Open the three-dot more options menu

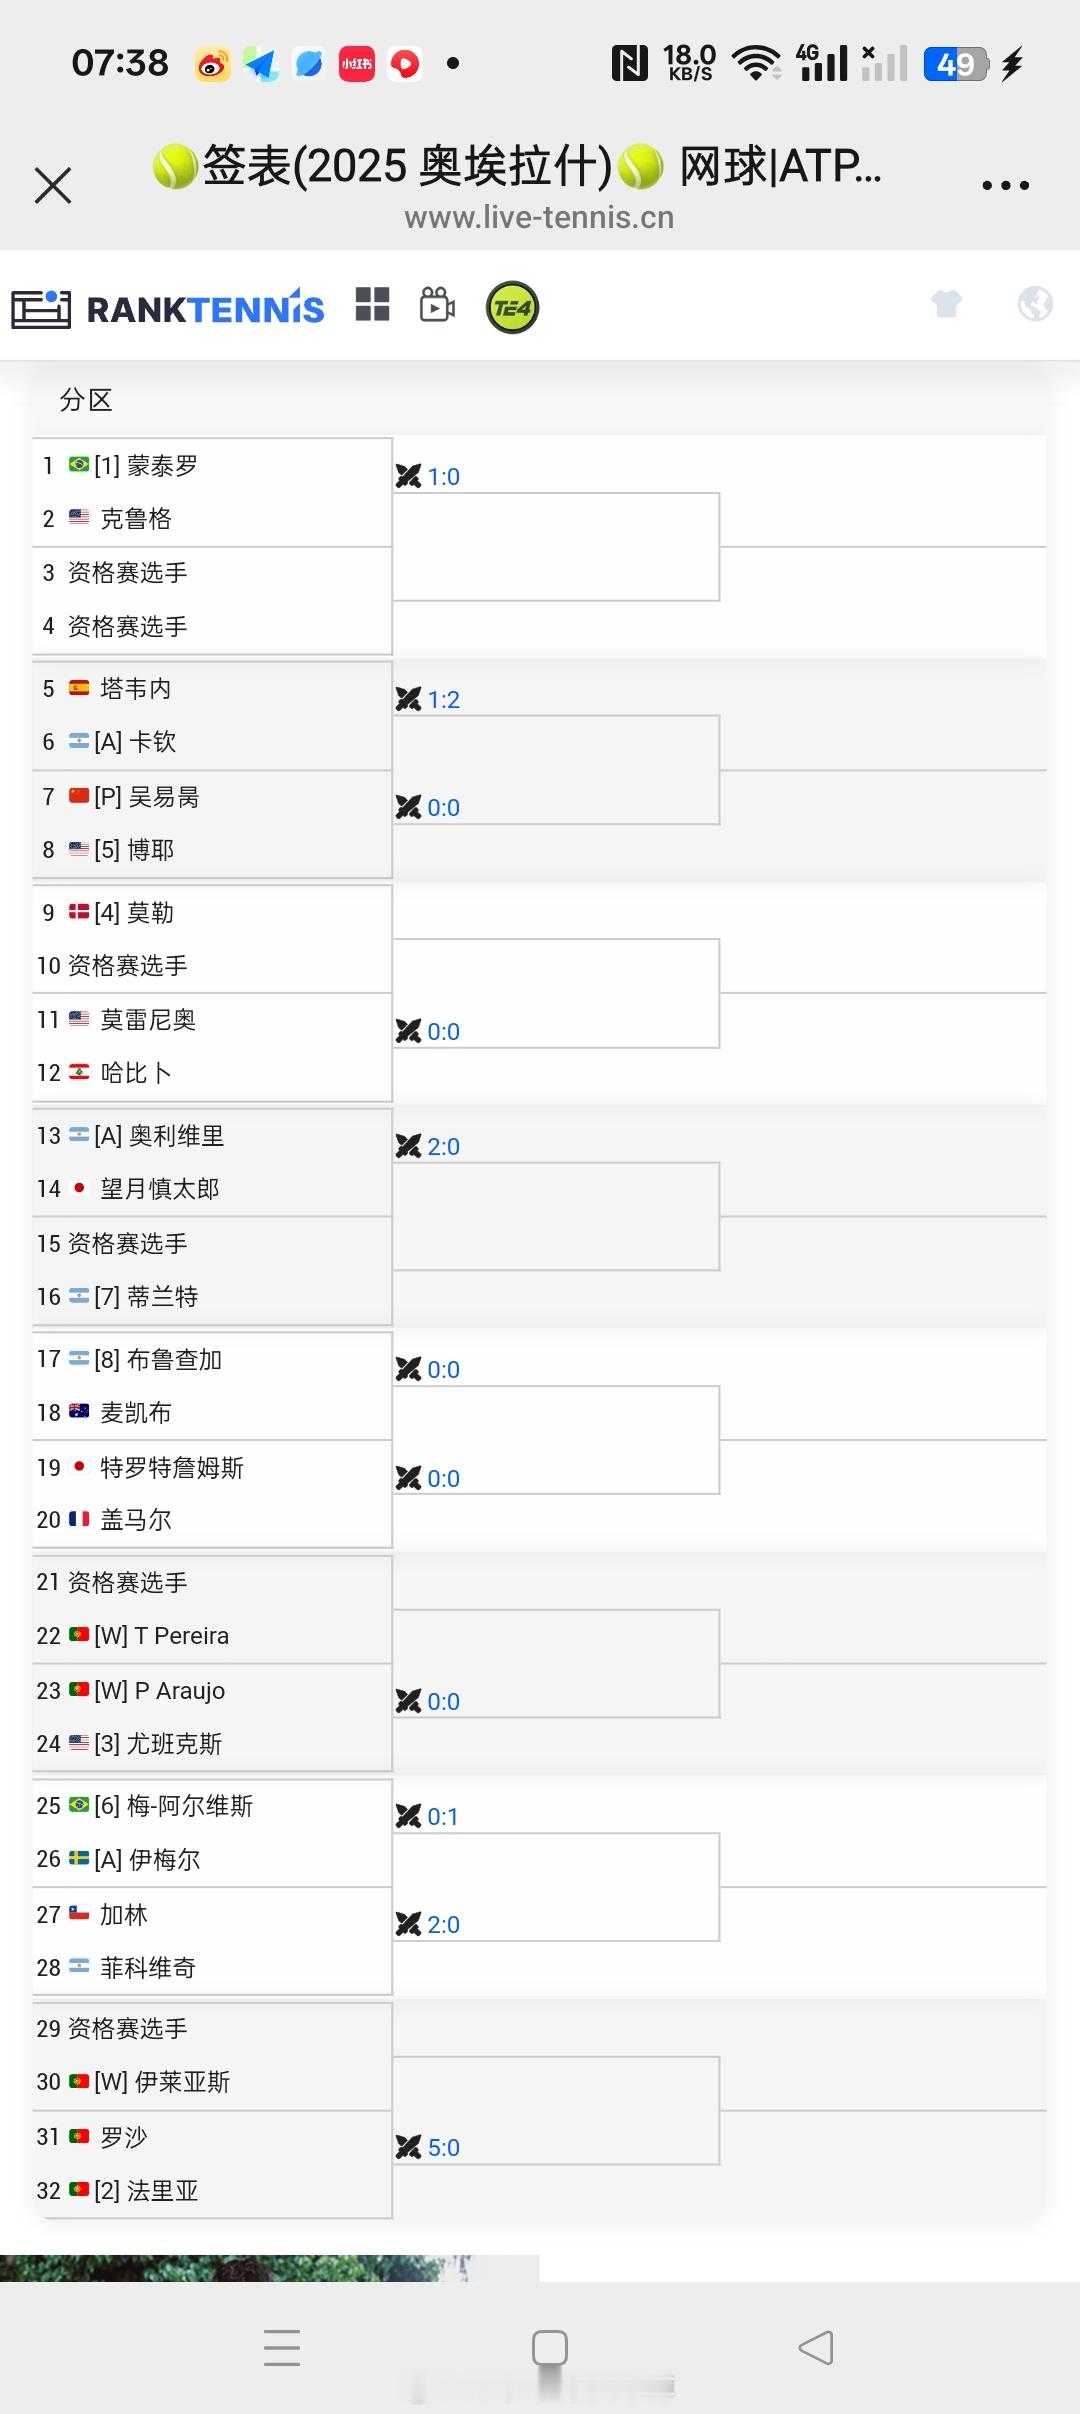(x=1005, y=186)
